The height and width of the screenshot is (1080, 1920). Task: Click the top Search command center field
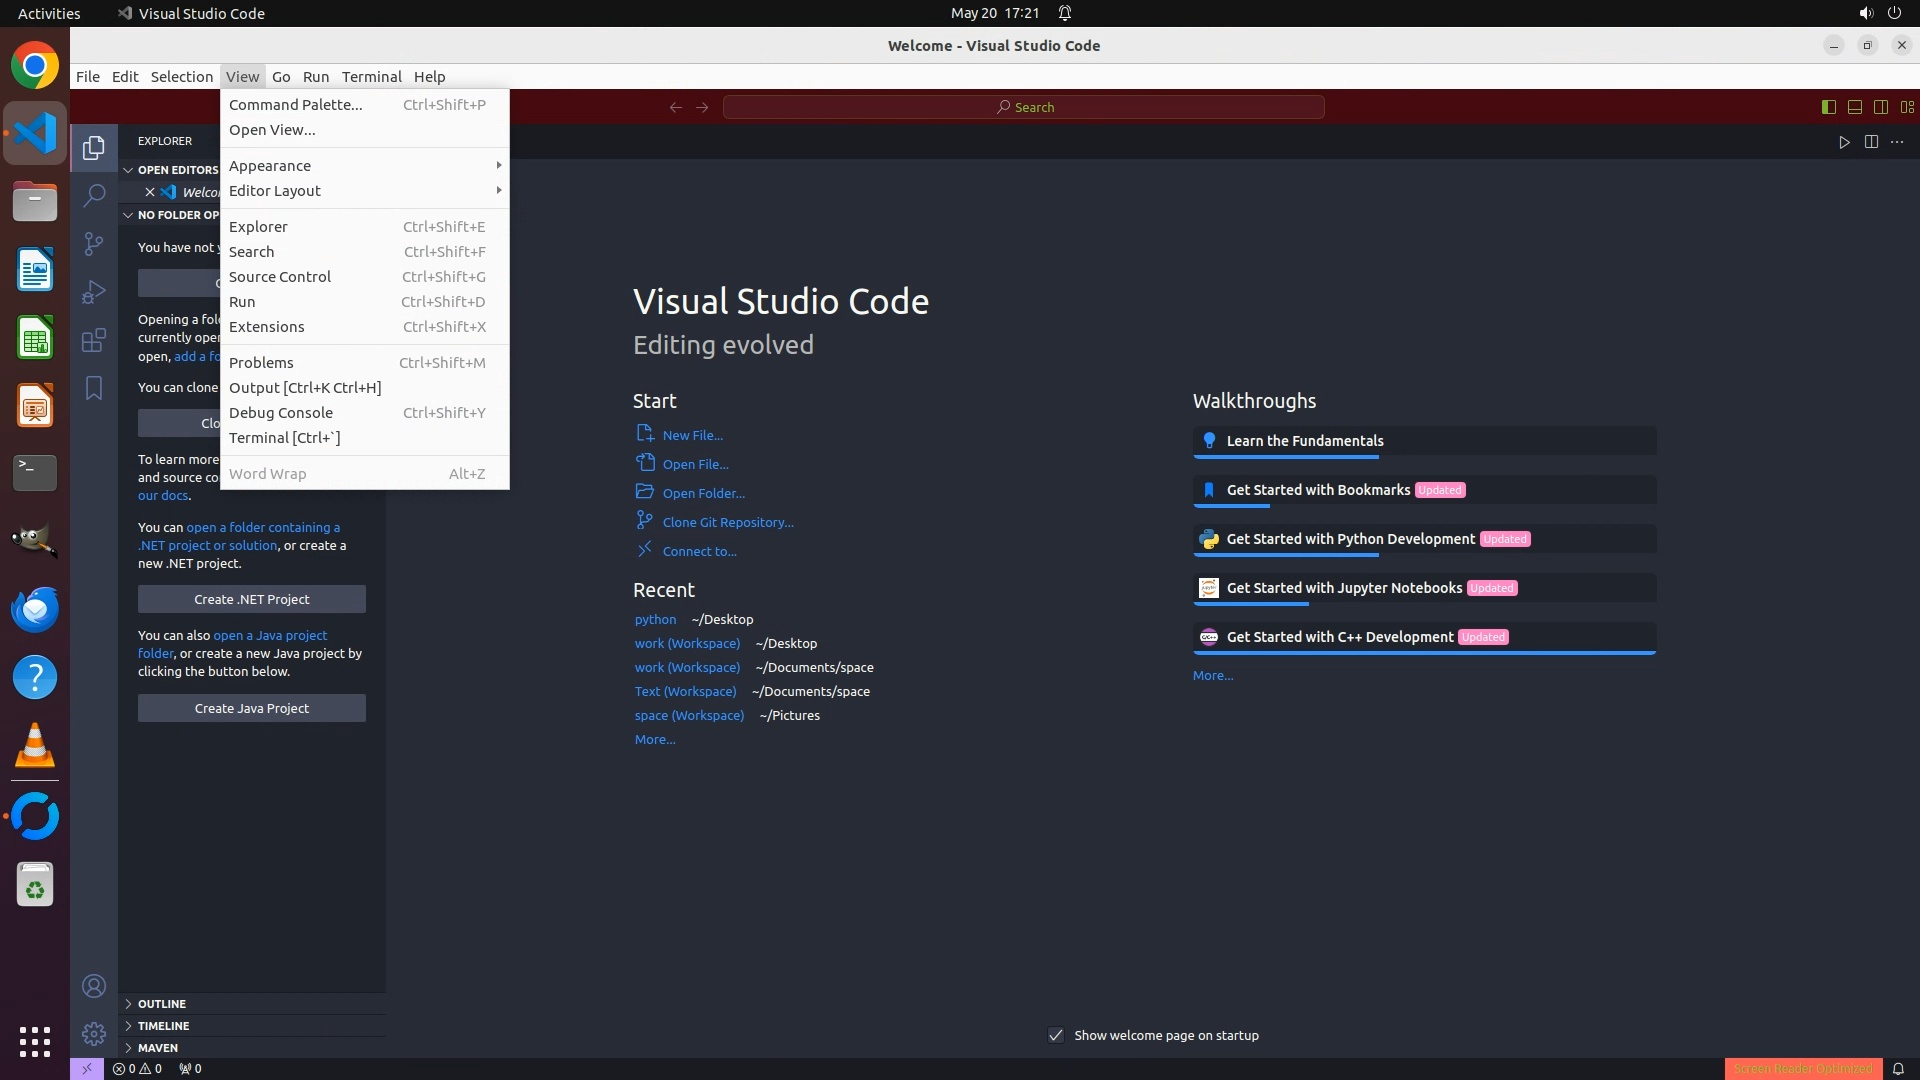point(1023,107)
